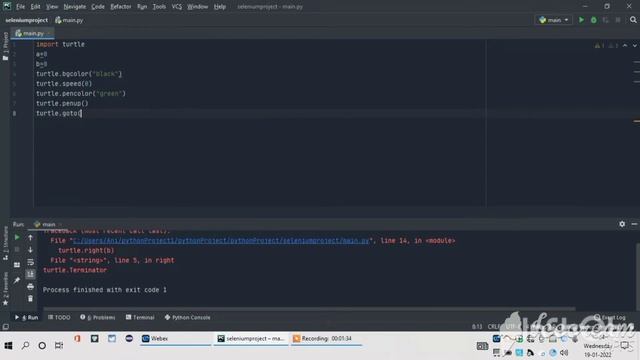Go to next highlighted error arrow in editor
This screenshot has width=640, height=360.
635,45
